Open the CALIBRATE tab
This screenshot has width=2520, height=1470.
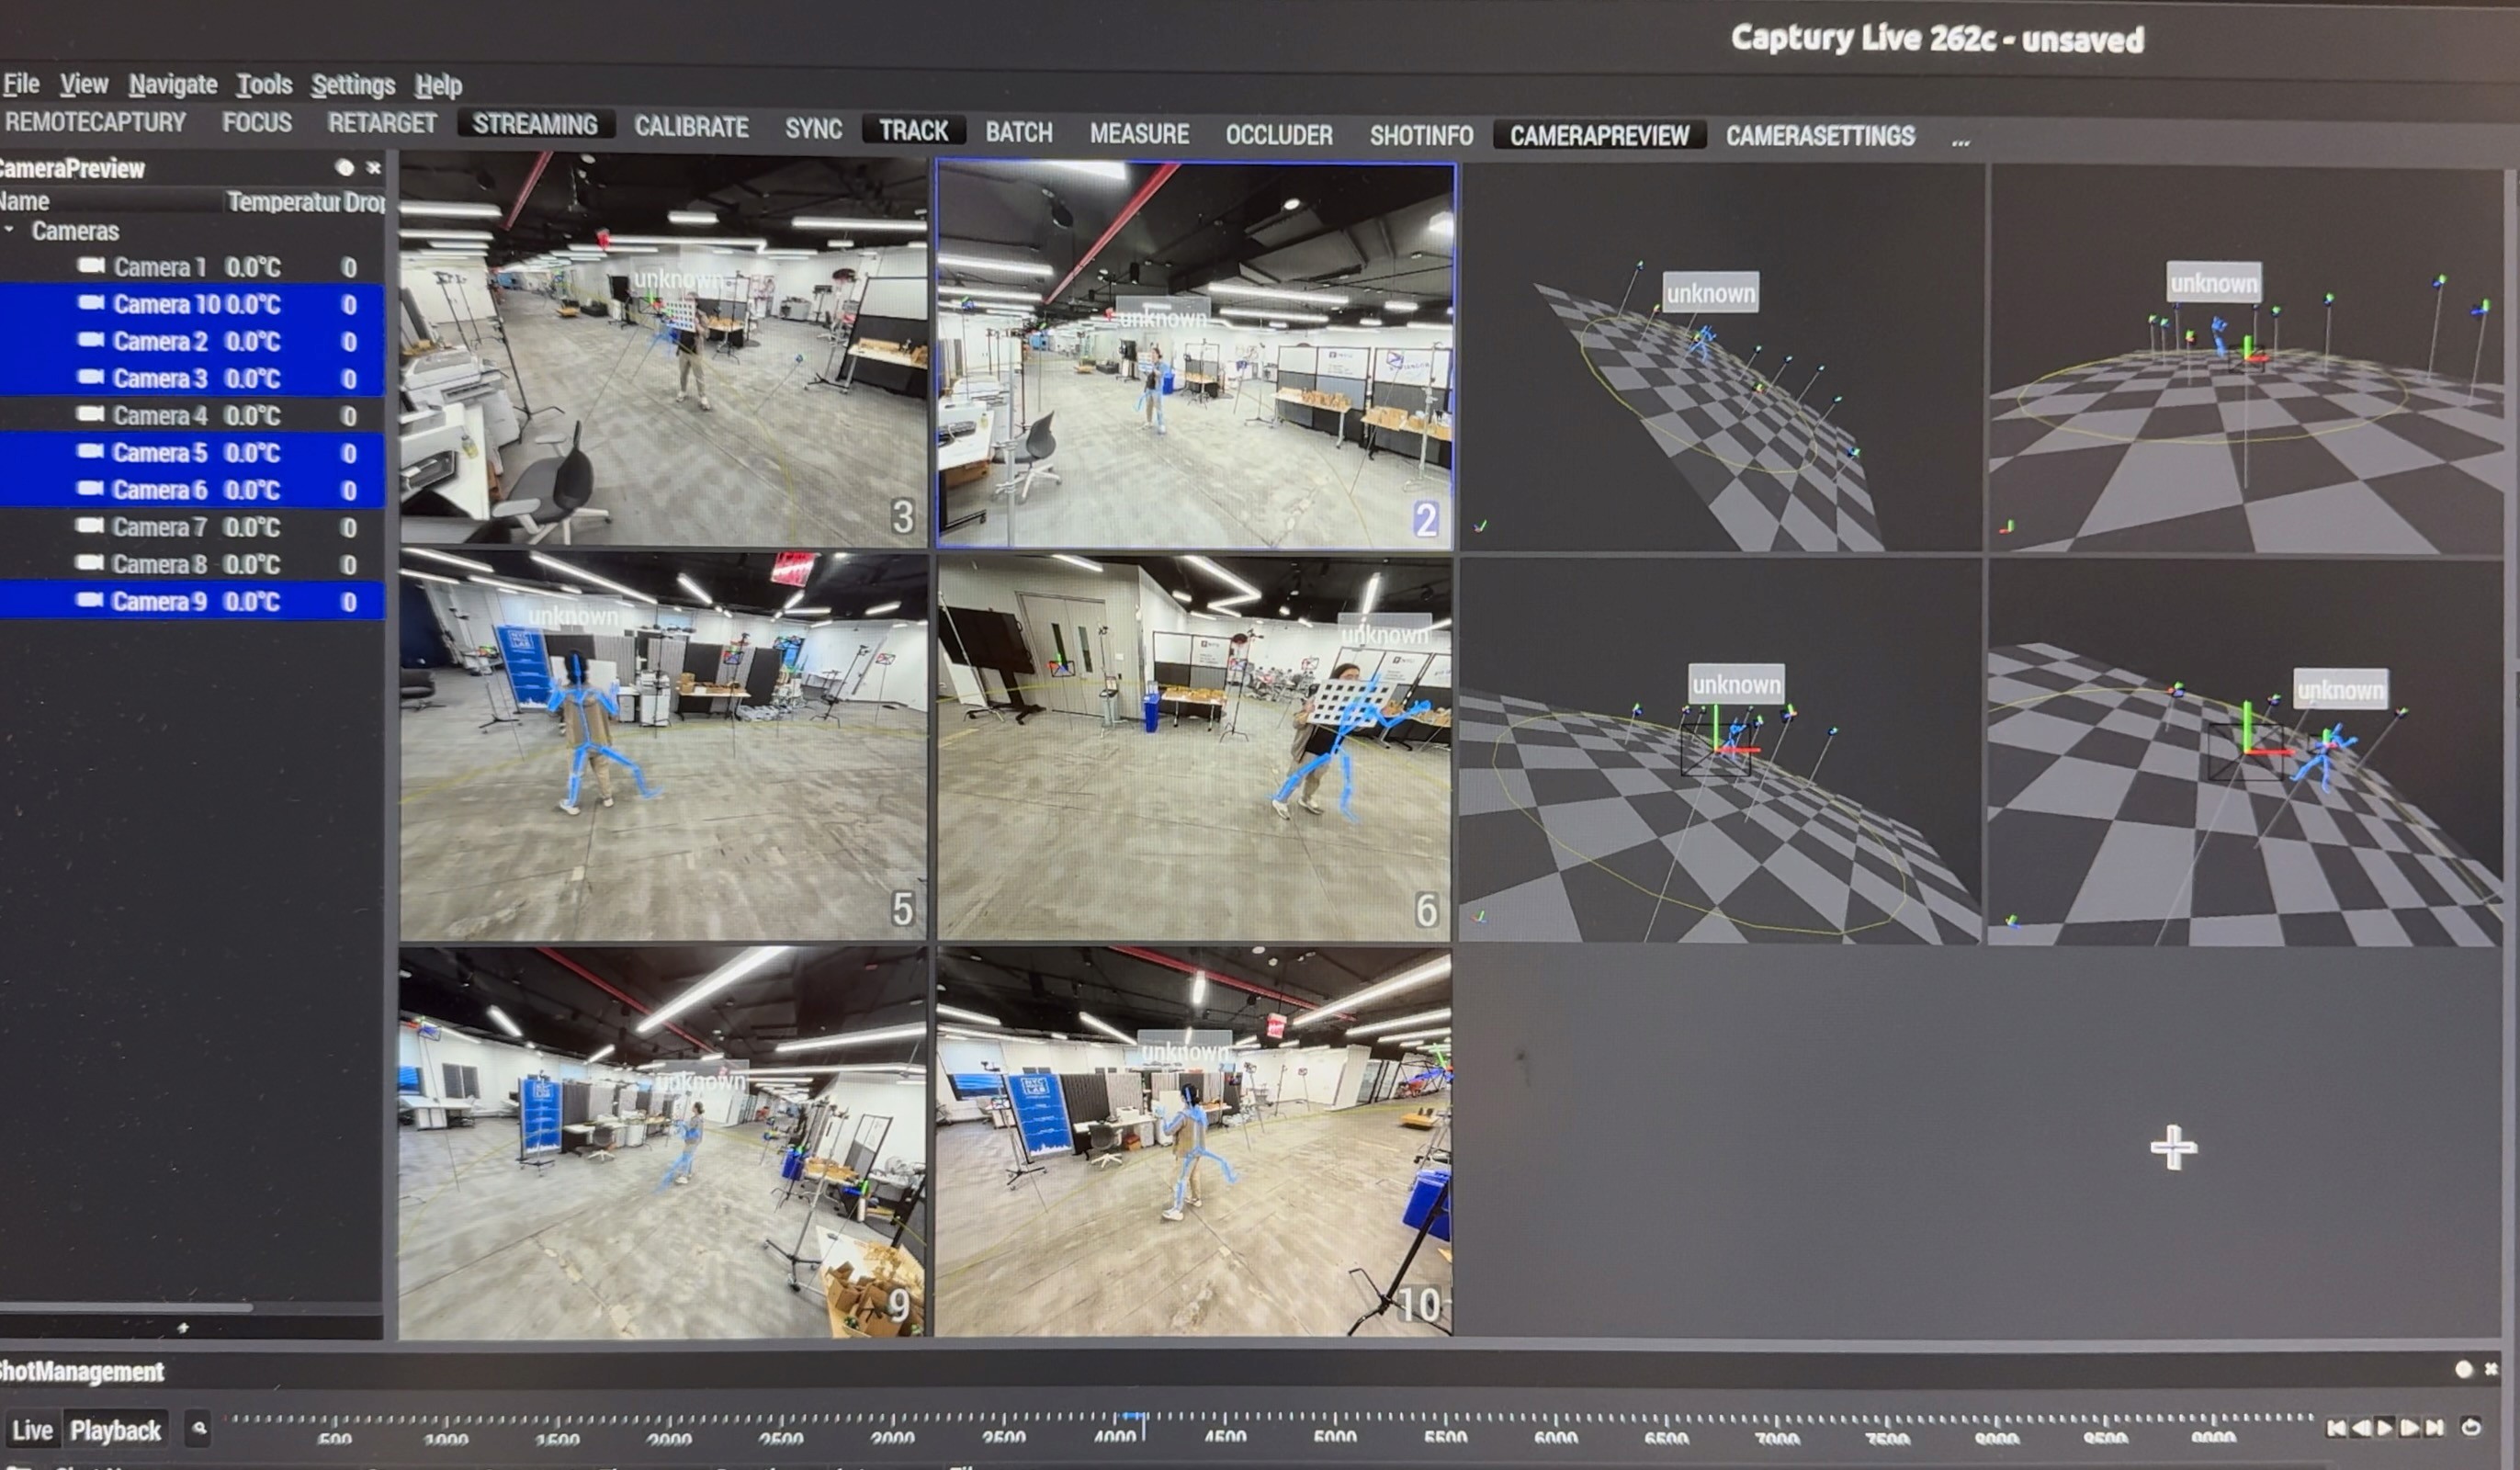pos(691,127)
